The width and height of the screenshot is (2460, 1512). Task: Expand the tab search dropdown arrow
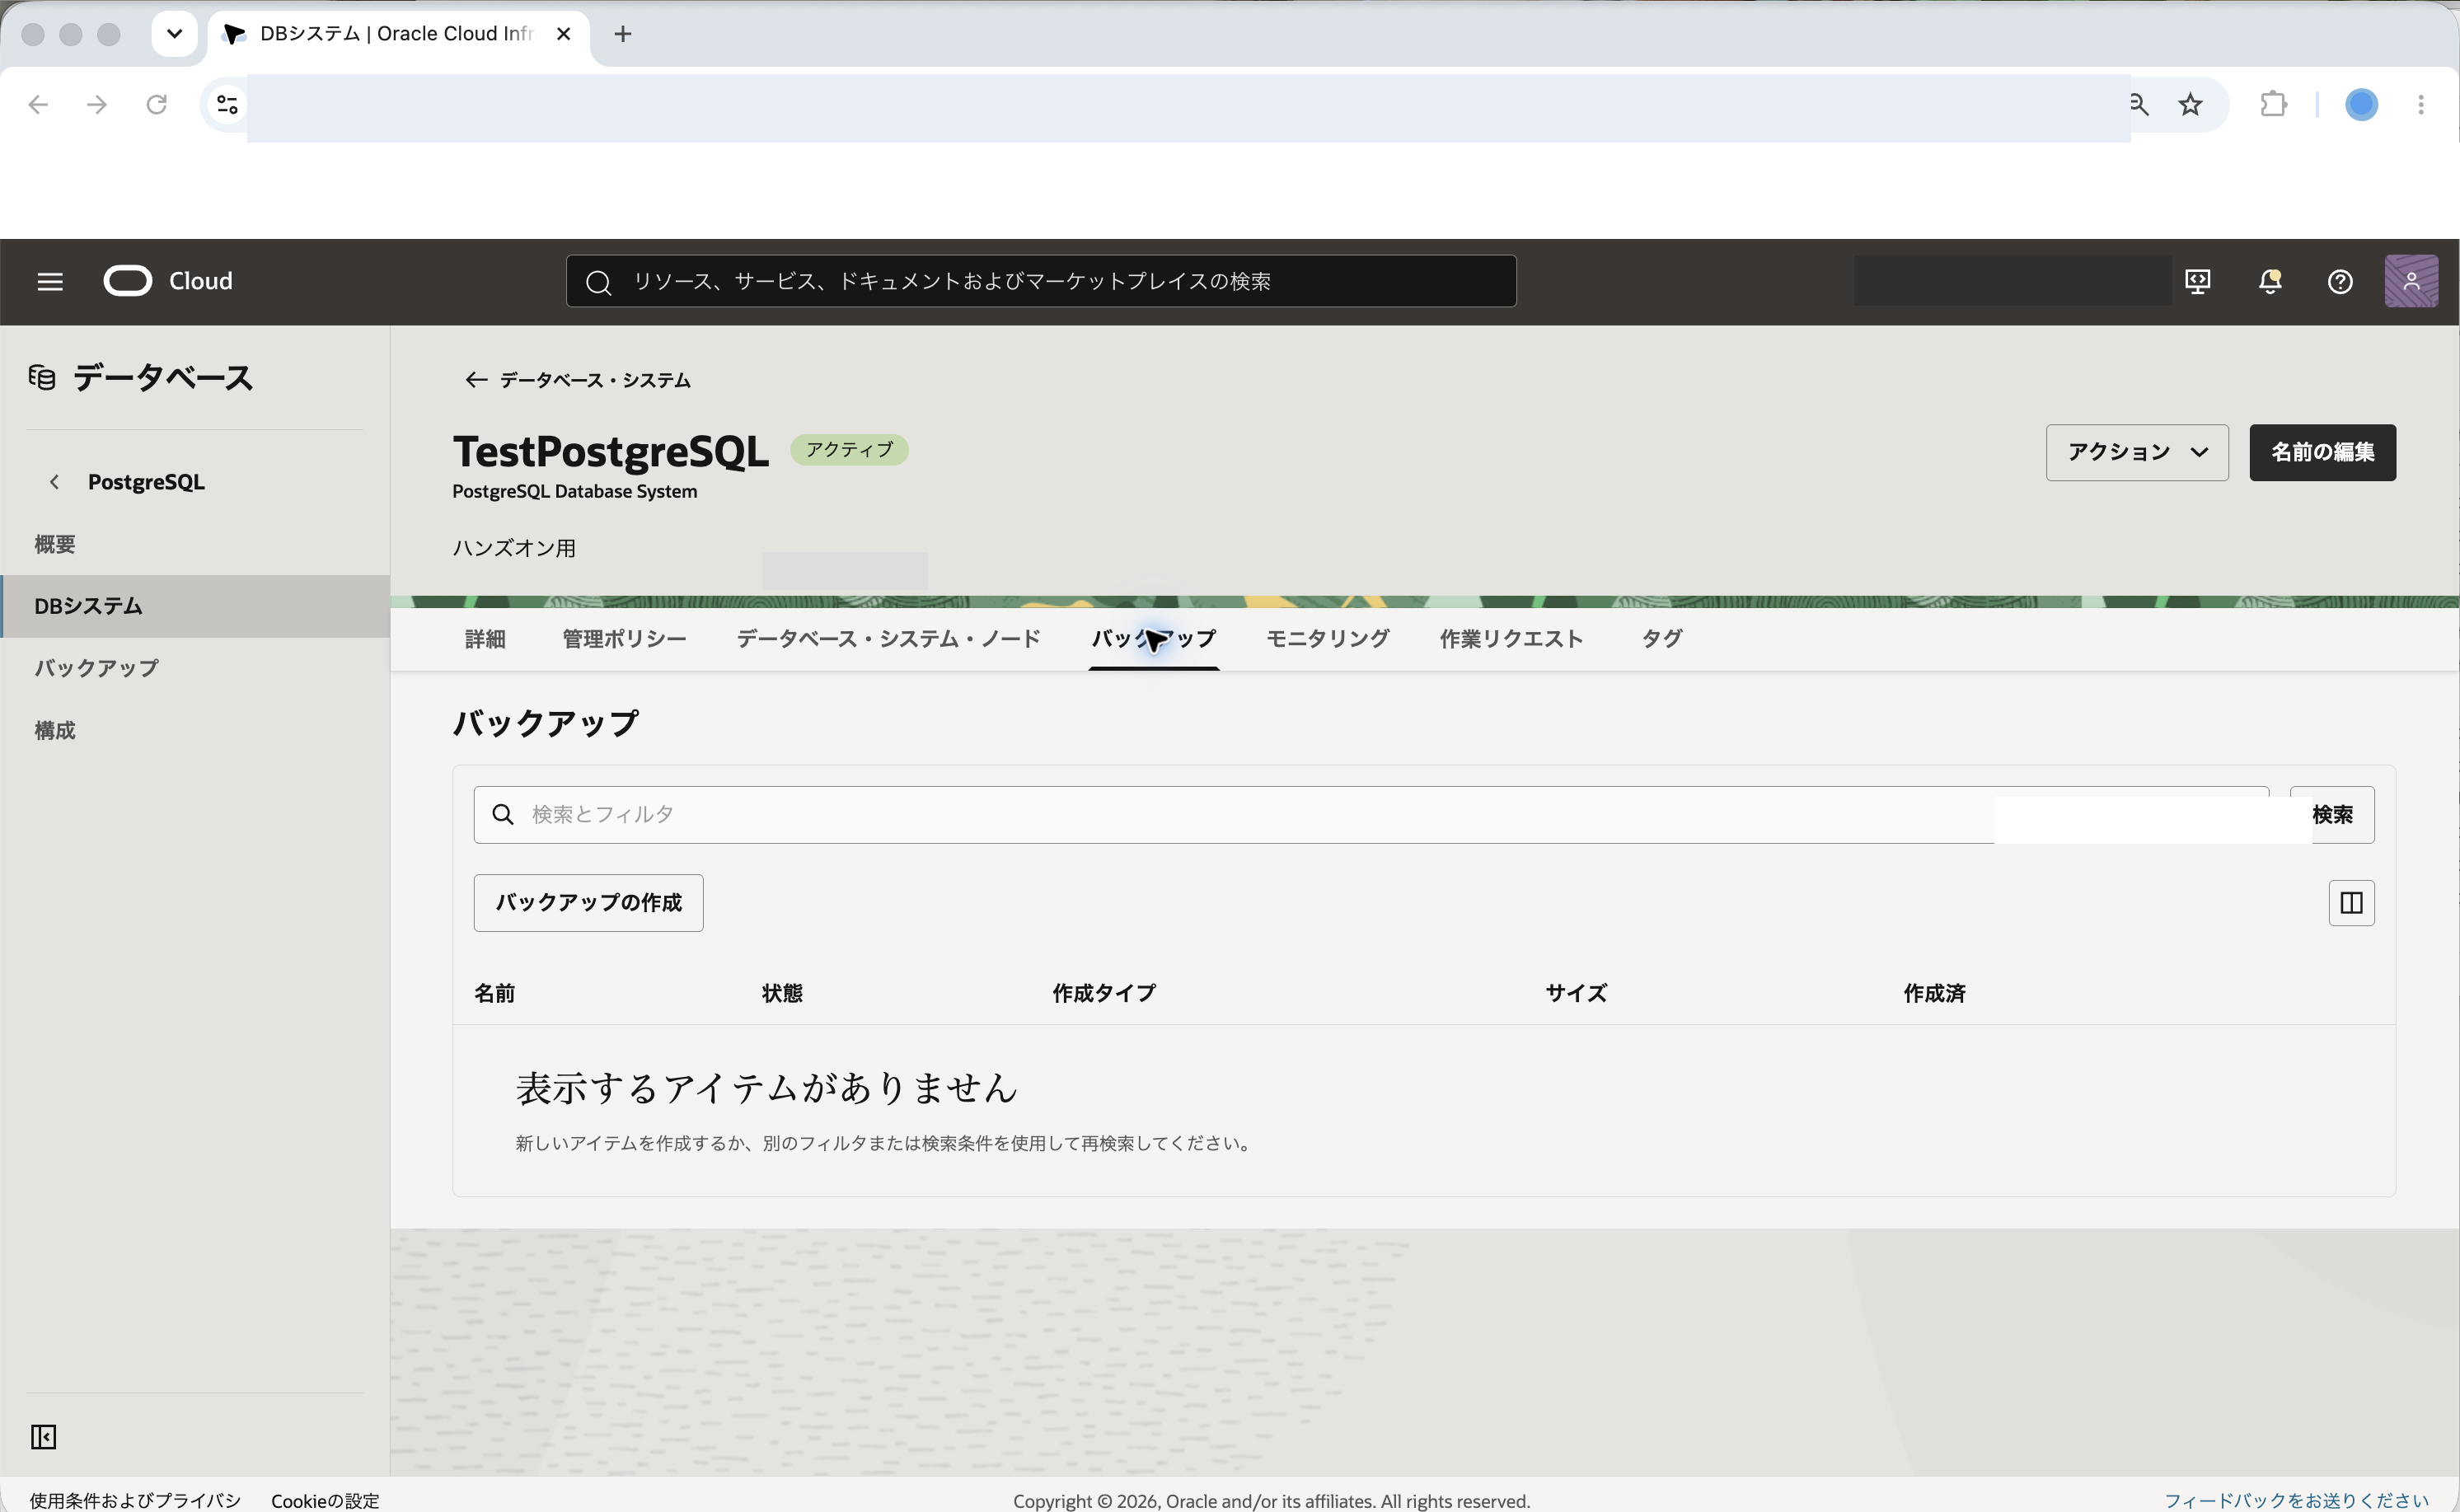[x=174, y=34]
